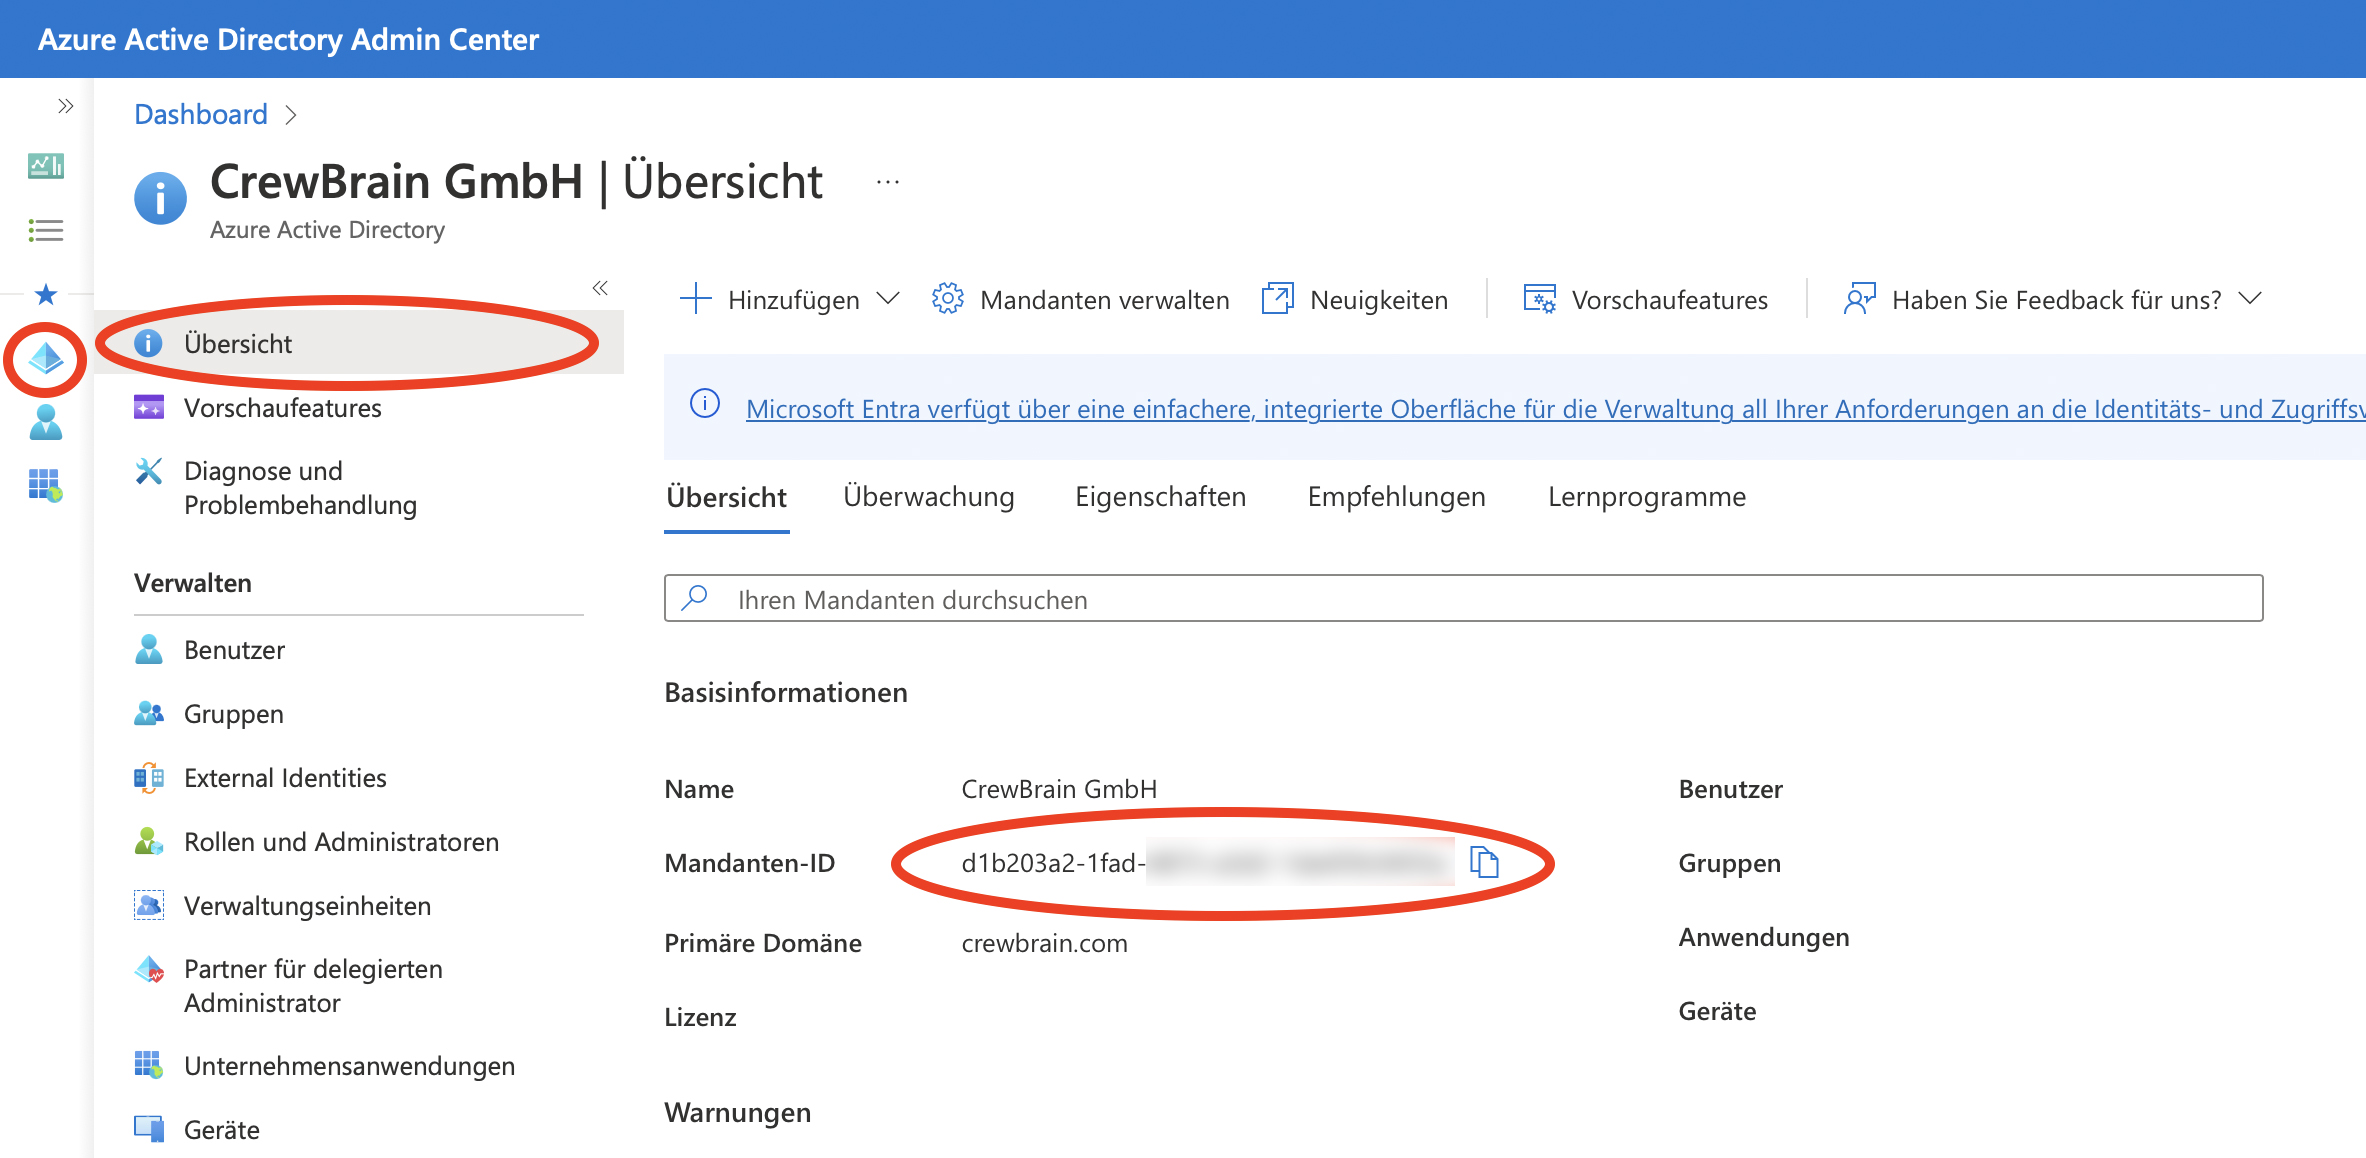
Task: Open the users person sidebar icon
Action: coord(46,422)
